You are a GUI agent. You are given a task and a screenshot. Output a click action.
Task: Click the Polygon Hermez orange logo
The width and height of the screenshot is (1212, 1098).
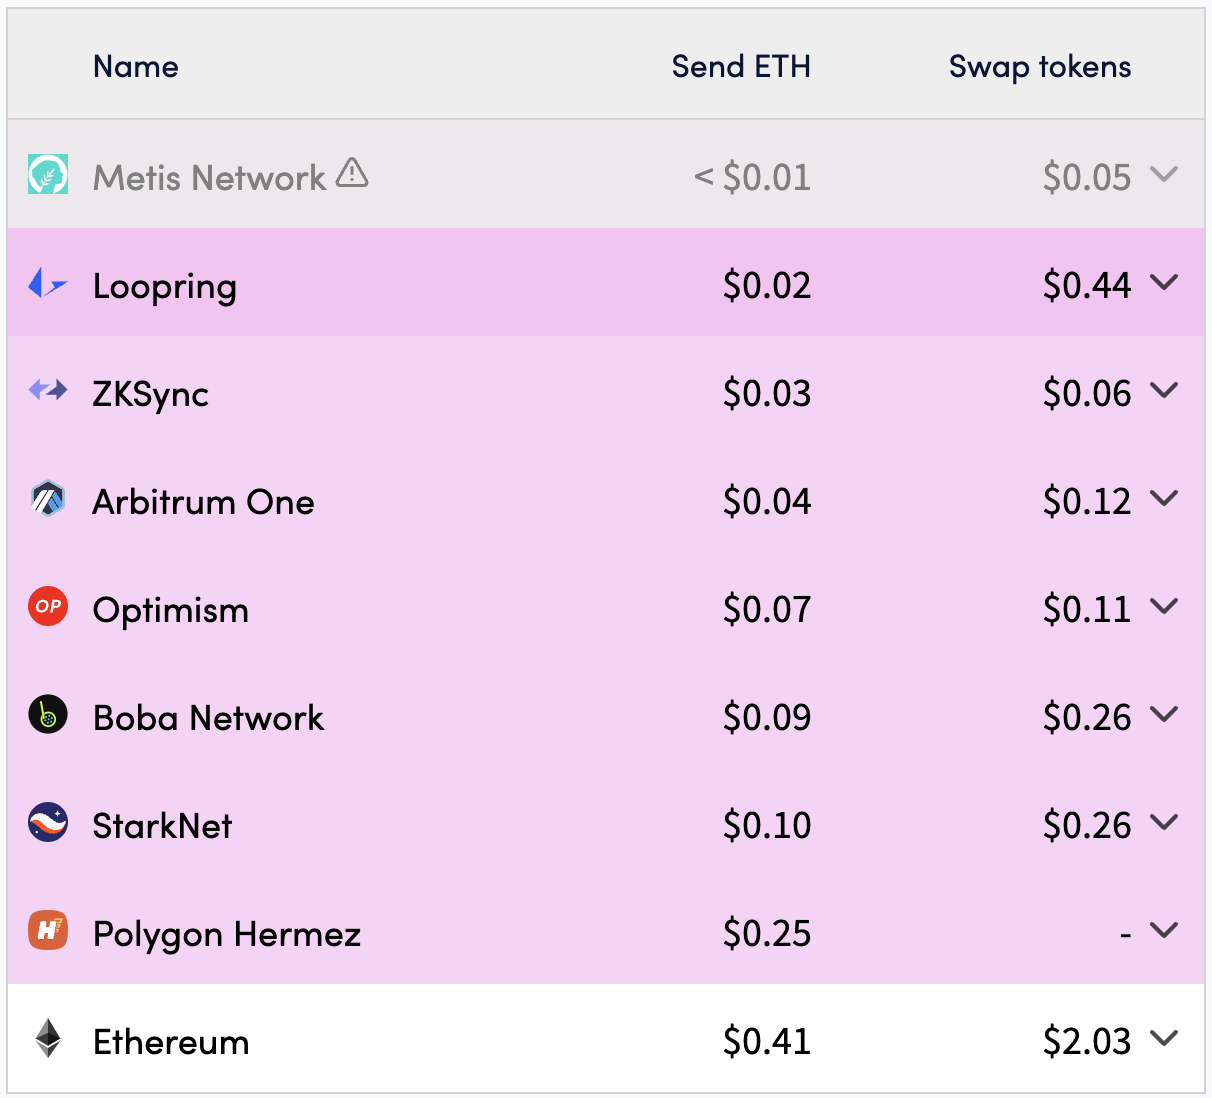coord(48,930)
